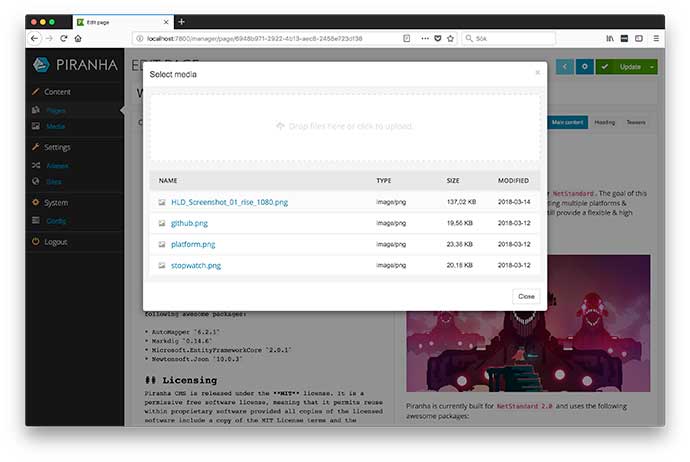Click Logout in the sidebar
Screen dimensions: 690x462
pos(56,242)
